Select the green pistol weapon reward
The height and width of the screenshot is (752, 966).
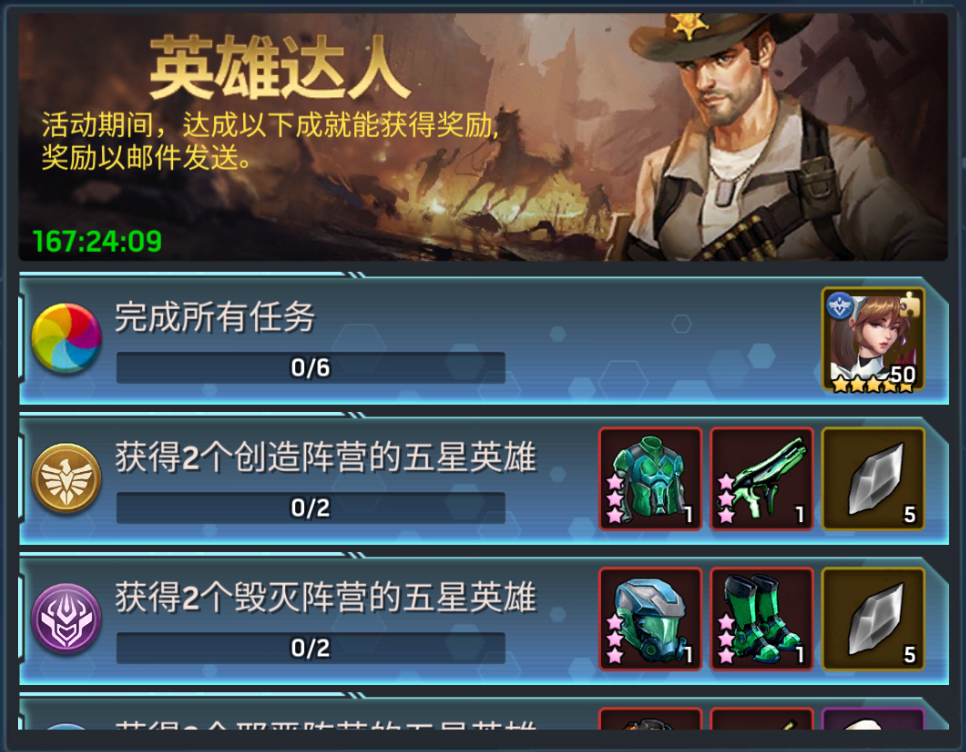pyautogui.click(x=762, y=479)
